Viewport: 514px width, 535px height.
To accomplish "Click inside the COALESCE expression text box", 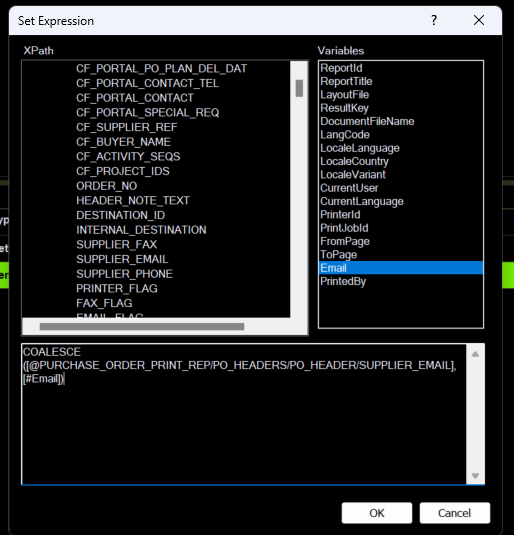I will (x=244, y=414).
